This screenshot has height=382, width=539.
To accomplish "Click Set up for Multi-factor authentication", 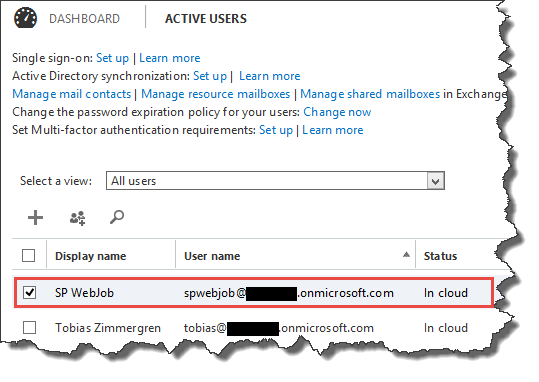I will 276,130.
